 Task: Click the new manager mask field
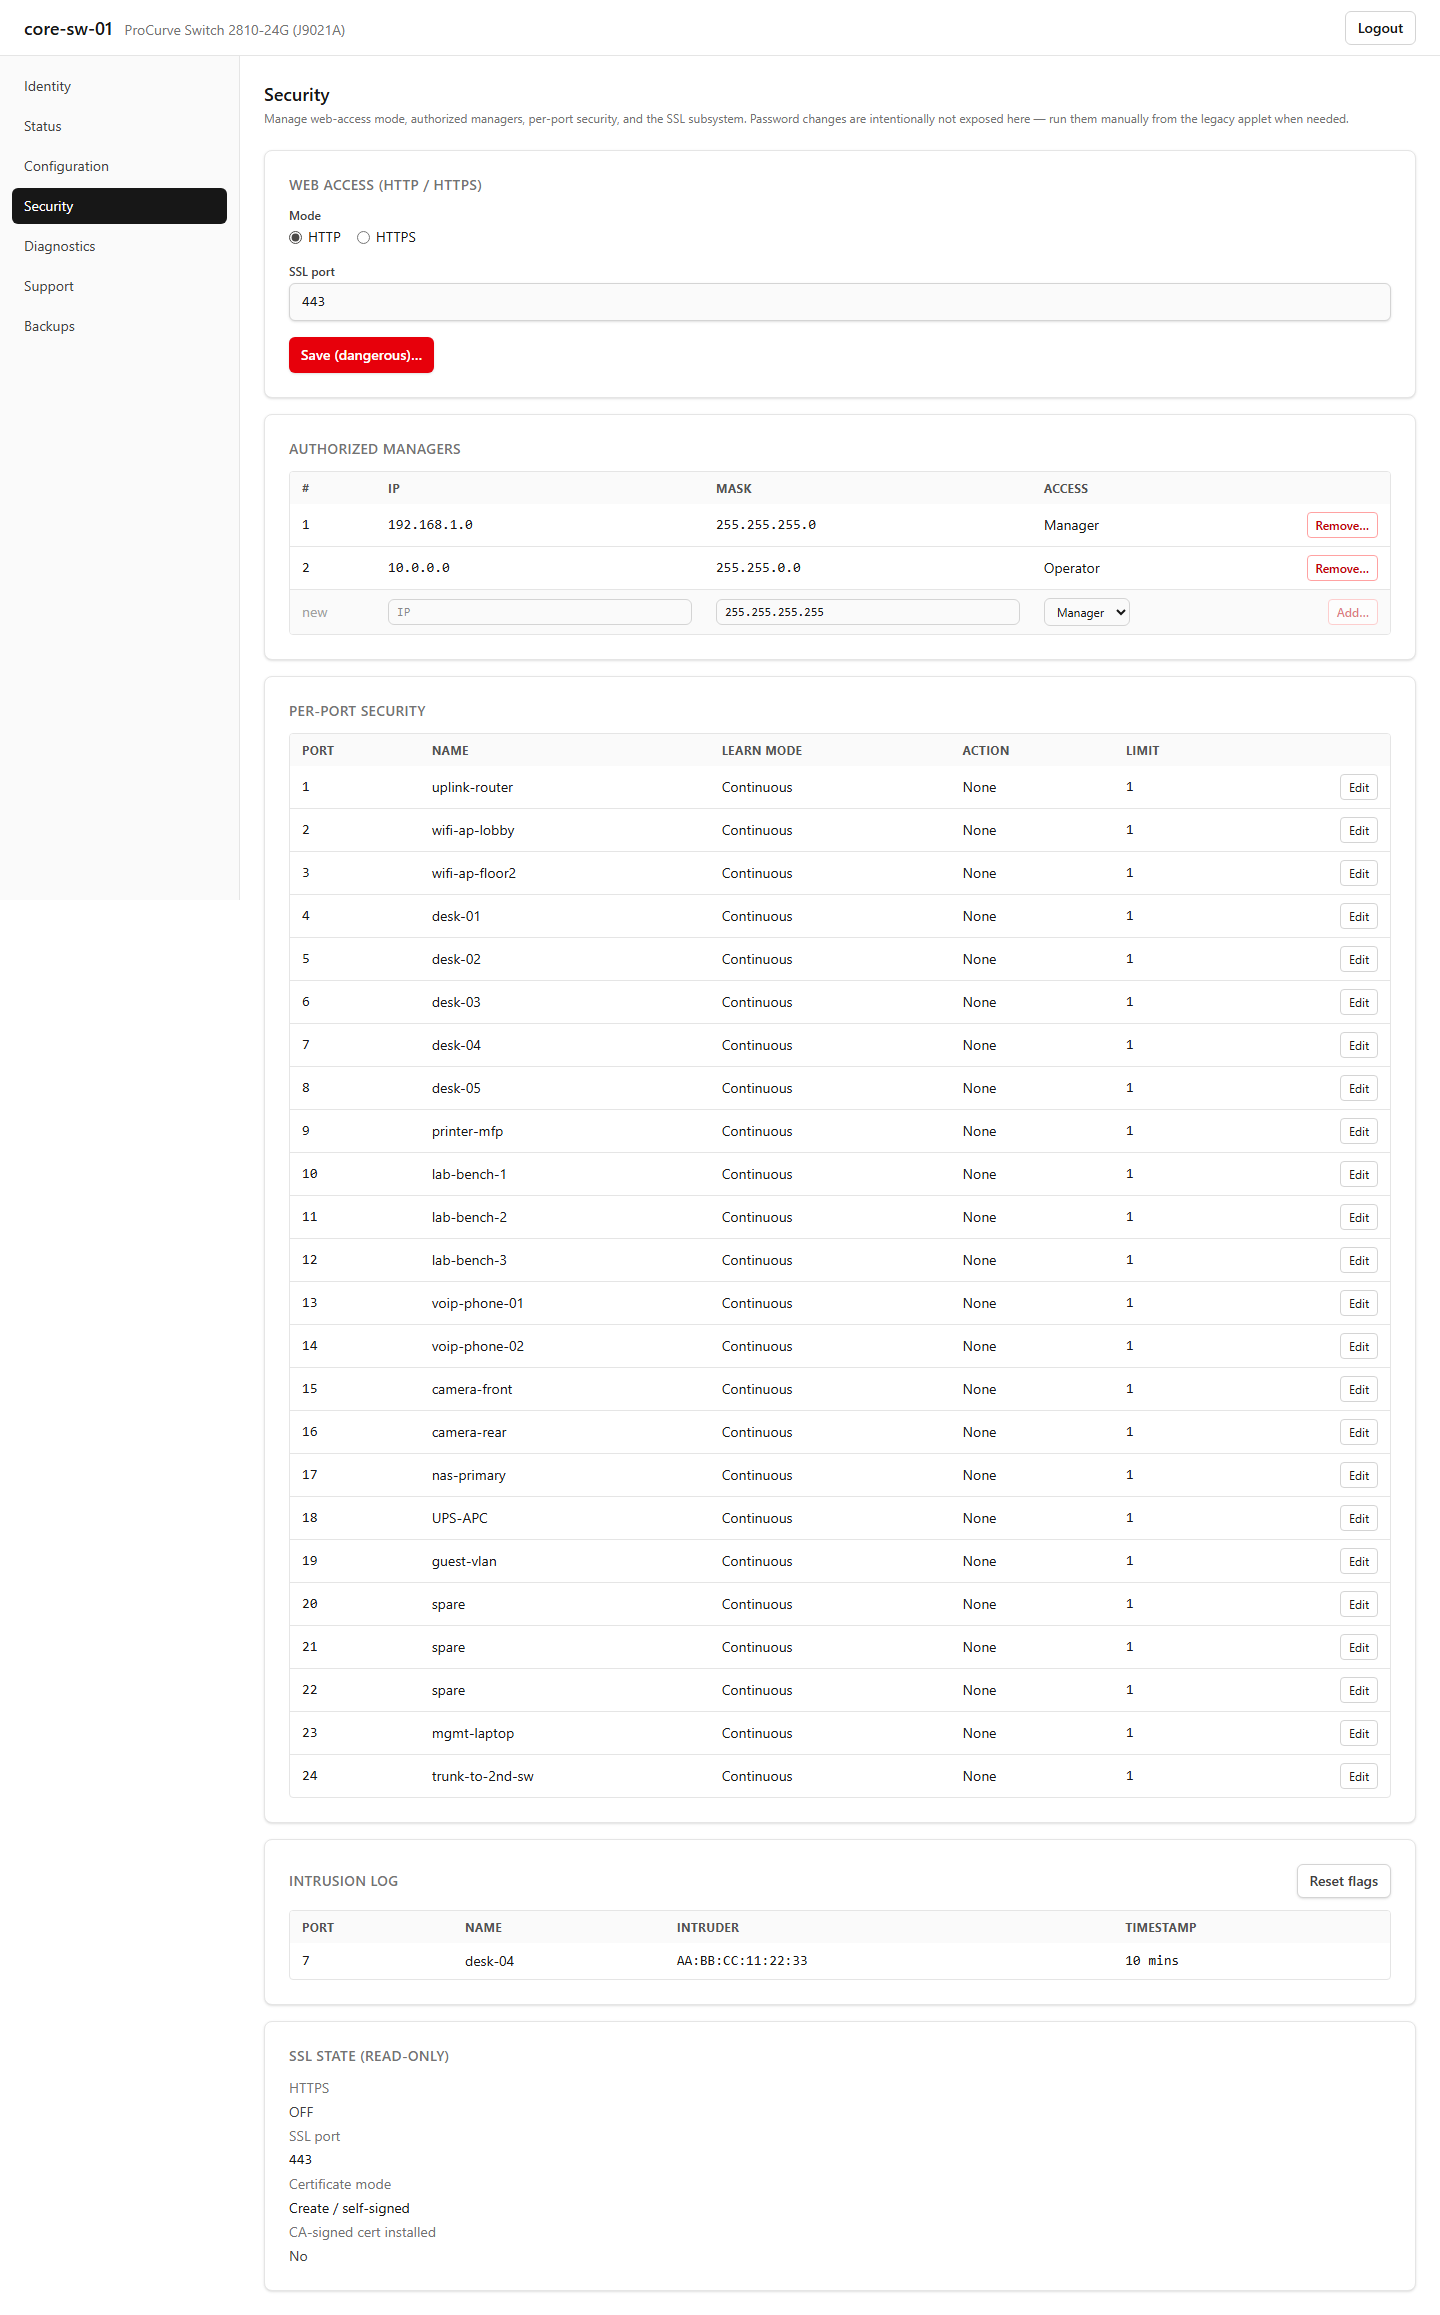867,612
